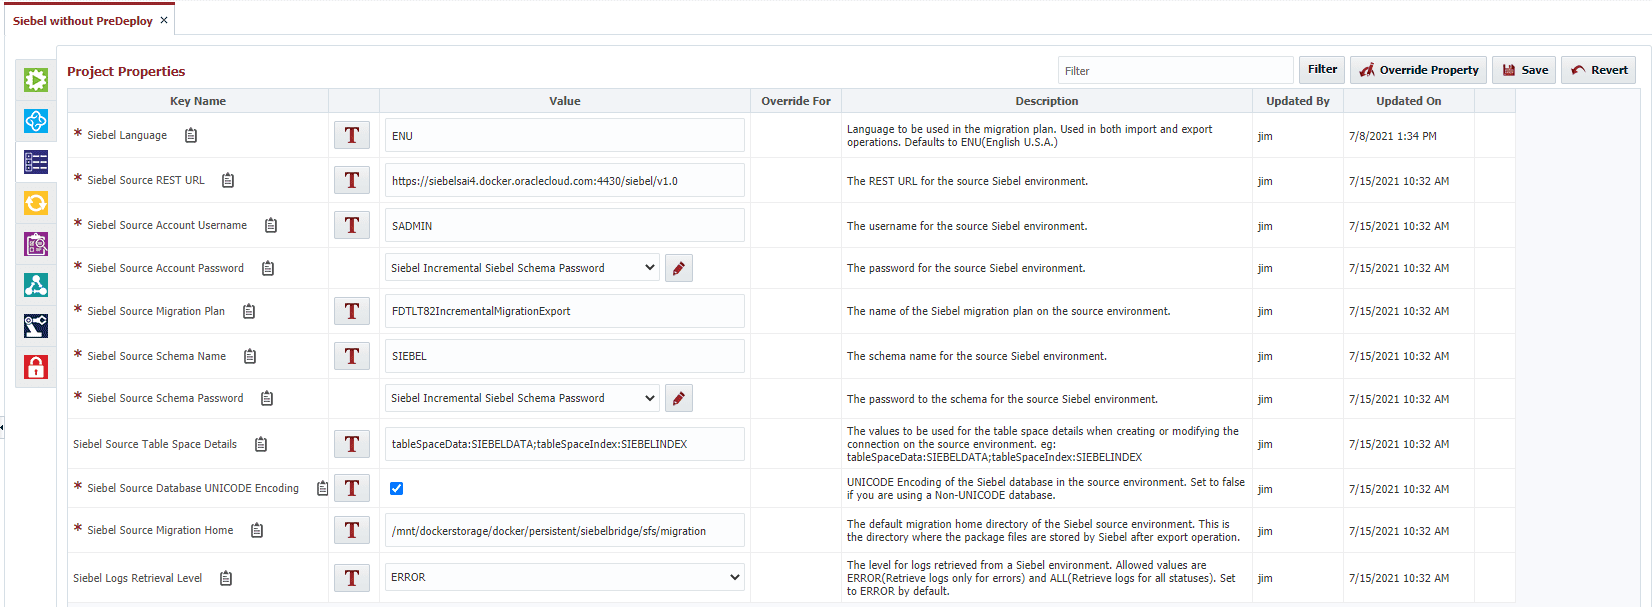Viewport: 1652px width, 607px height.
Task: Open the blue list properties sidebar icon
Action: [x=36, y=162]
